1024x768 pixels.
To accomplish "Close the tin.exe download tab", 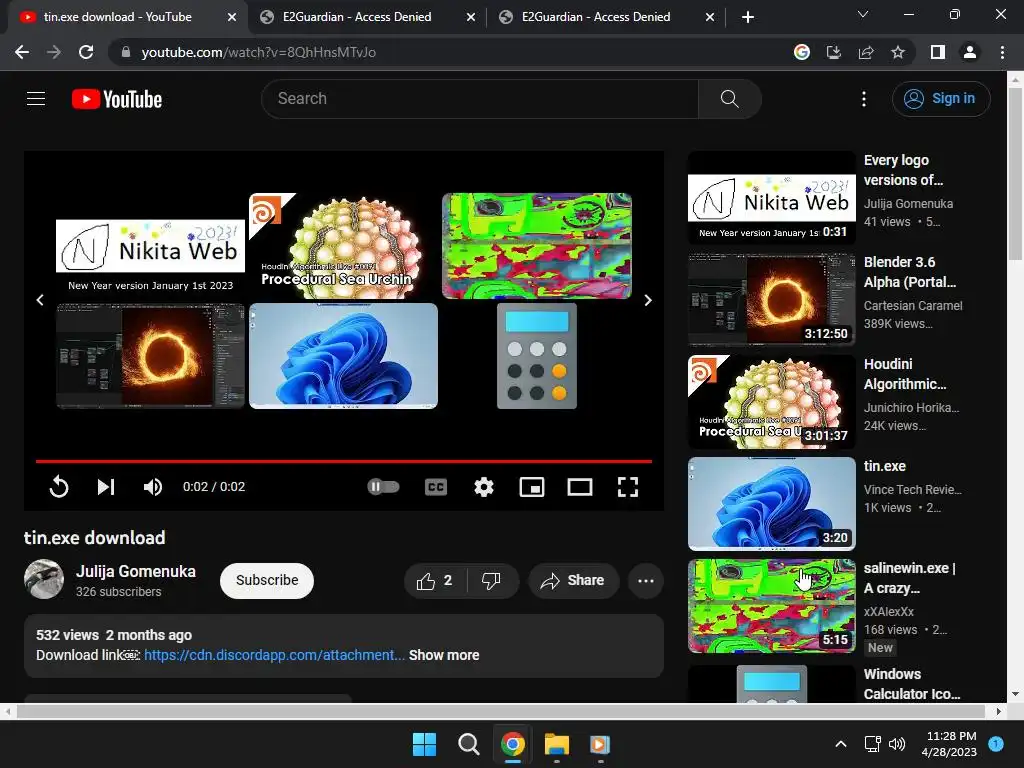I will [x=232, y=17].
